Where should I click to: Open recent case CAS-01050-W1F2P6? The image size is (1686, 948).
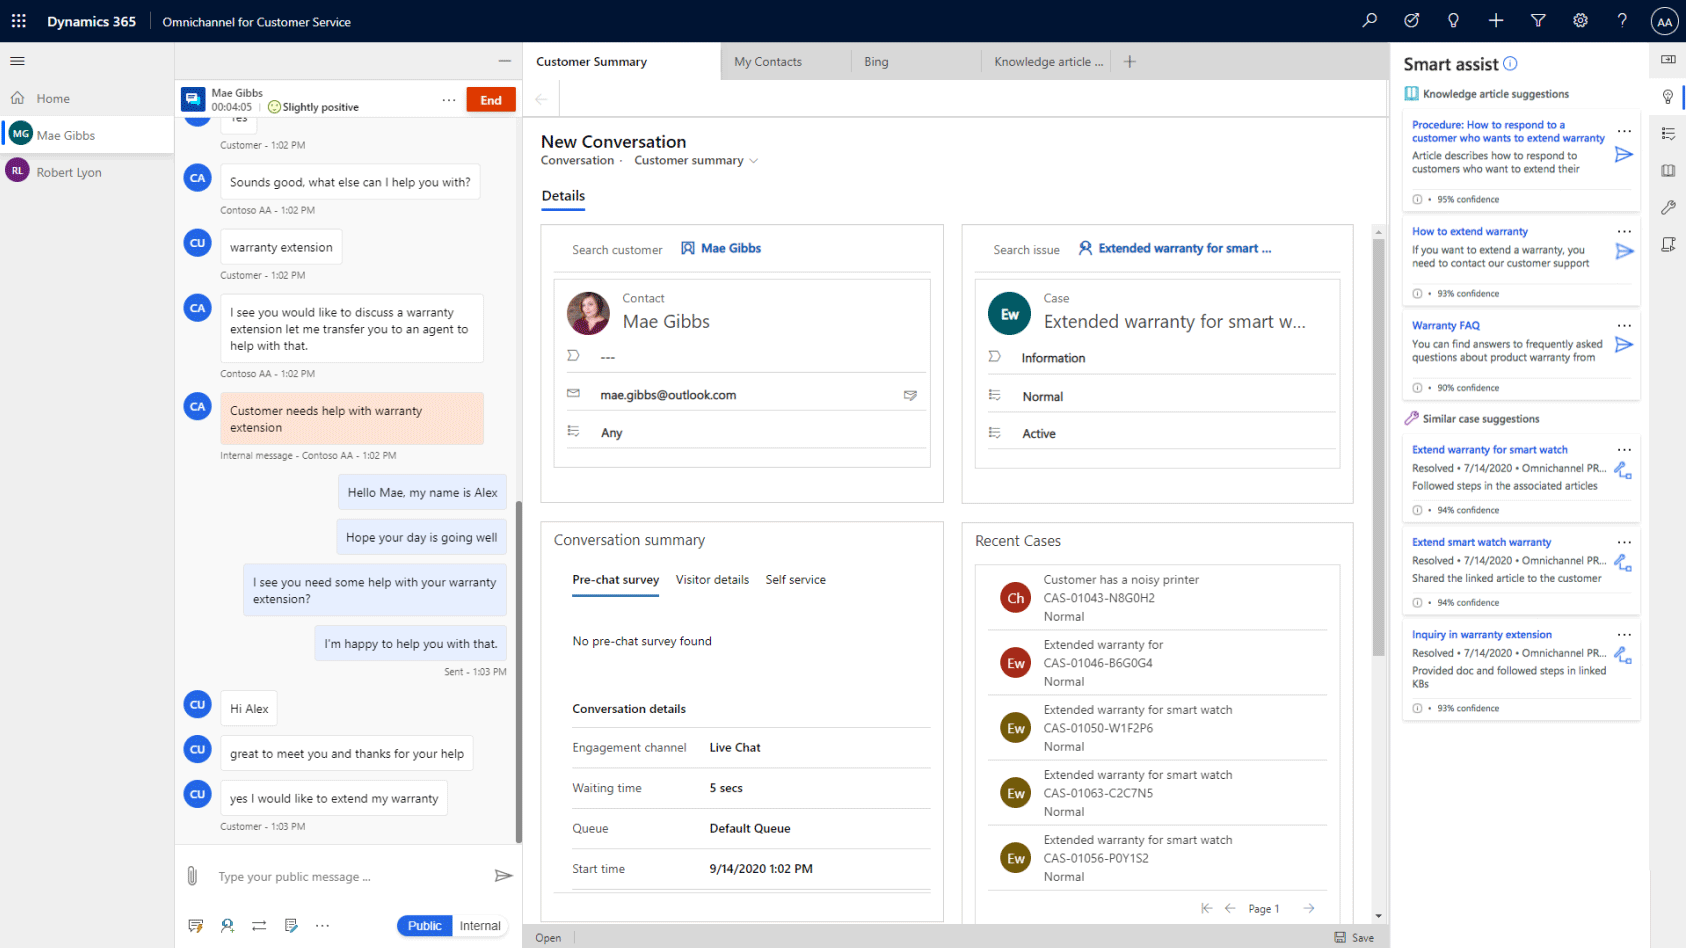[1157, 728]
